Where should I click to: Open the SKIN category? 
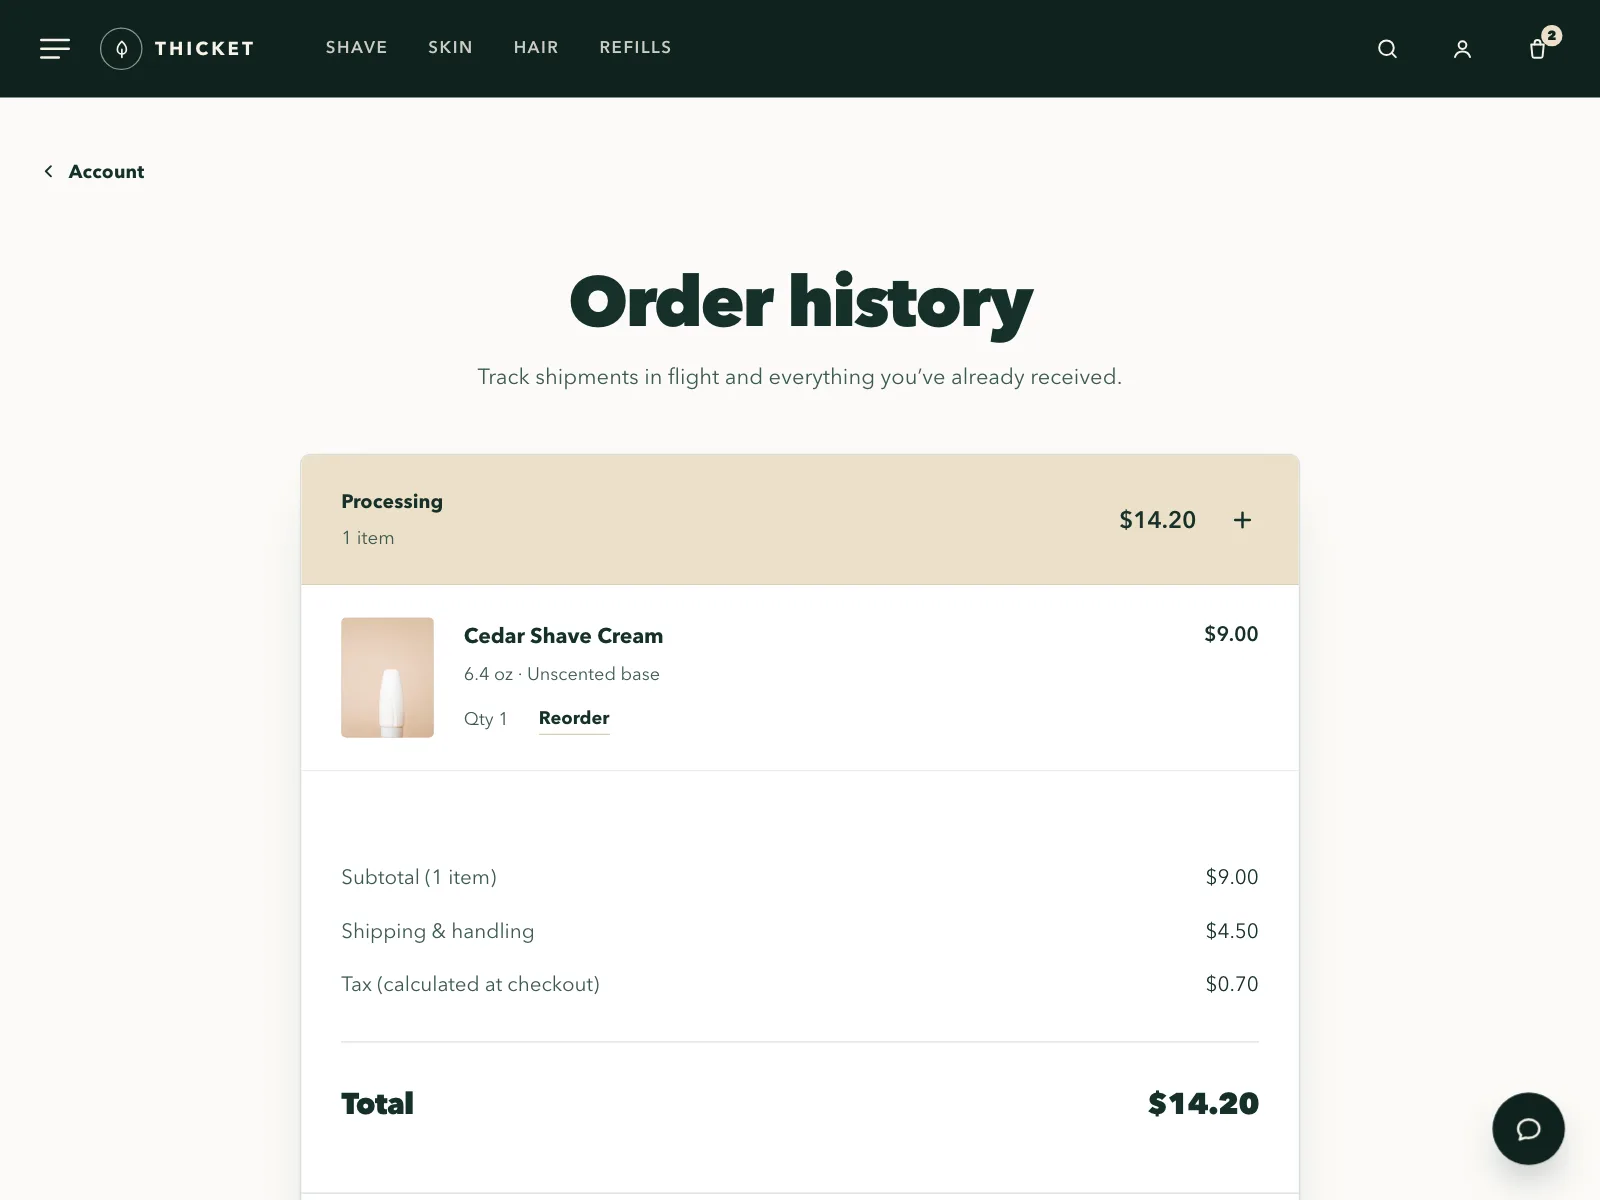point(450,47)
